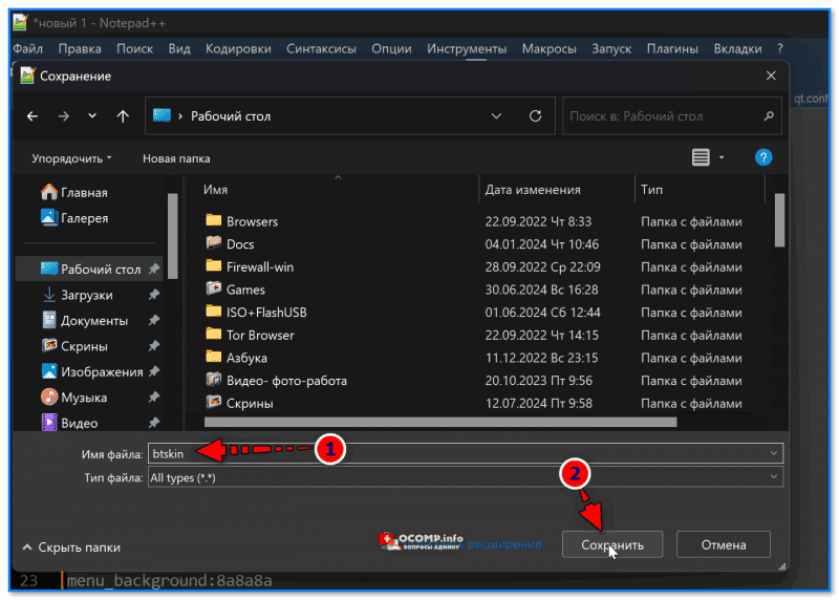
Task: Select the Games folder icon
Action: coord(213,290)
